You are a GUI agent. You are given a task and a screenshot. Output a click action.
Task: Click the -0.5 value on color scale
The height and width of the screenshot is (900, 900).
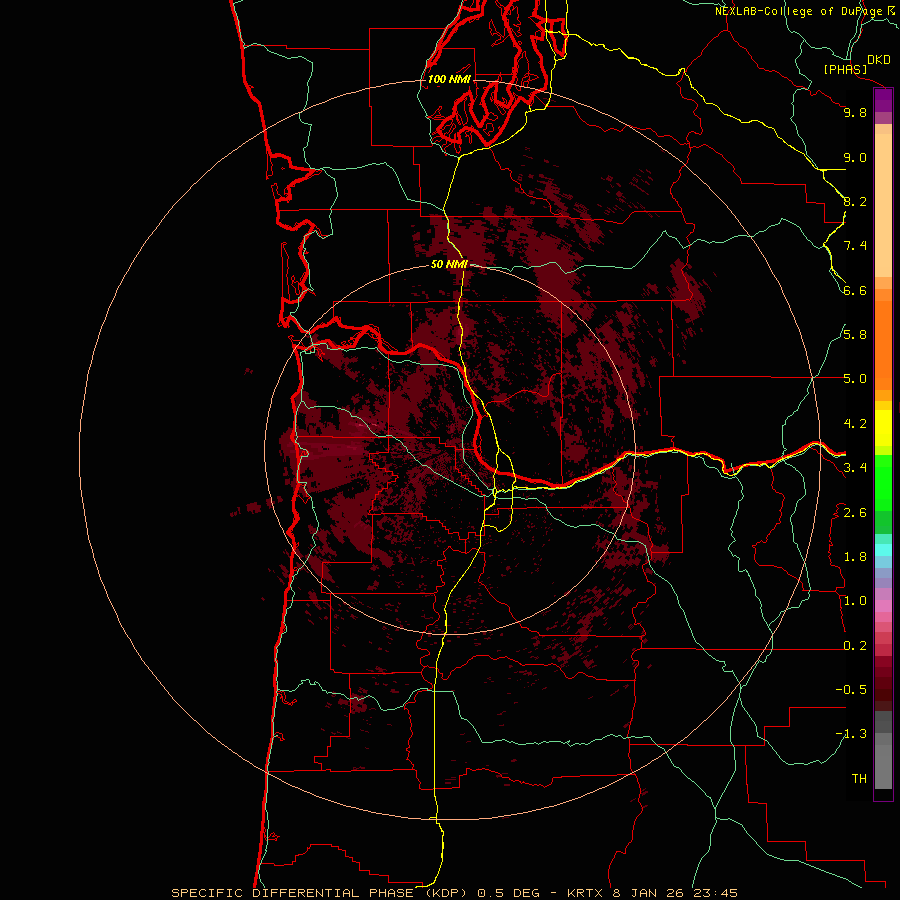851,690
